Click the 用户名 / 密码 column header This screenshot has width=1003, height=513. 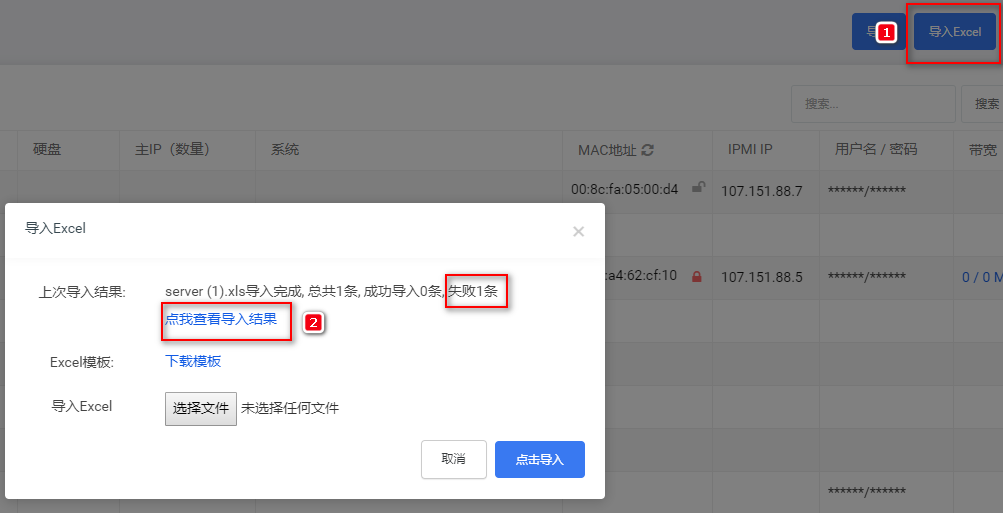click(x=876, y=150)
